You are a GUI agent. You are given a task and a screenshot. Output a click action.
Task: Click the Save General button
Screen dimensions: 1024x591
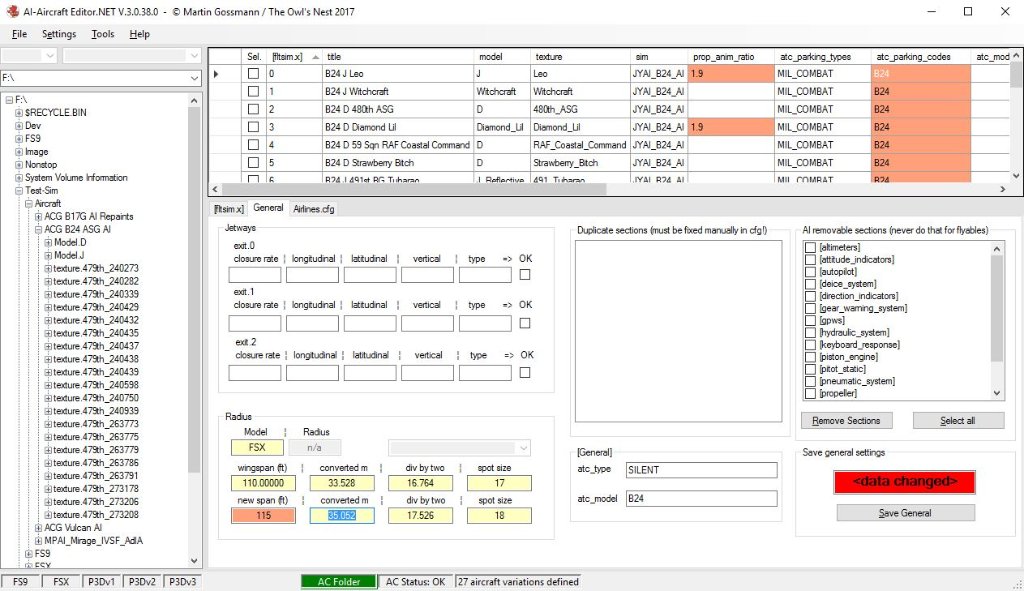click(x=905, y=513)
